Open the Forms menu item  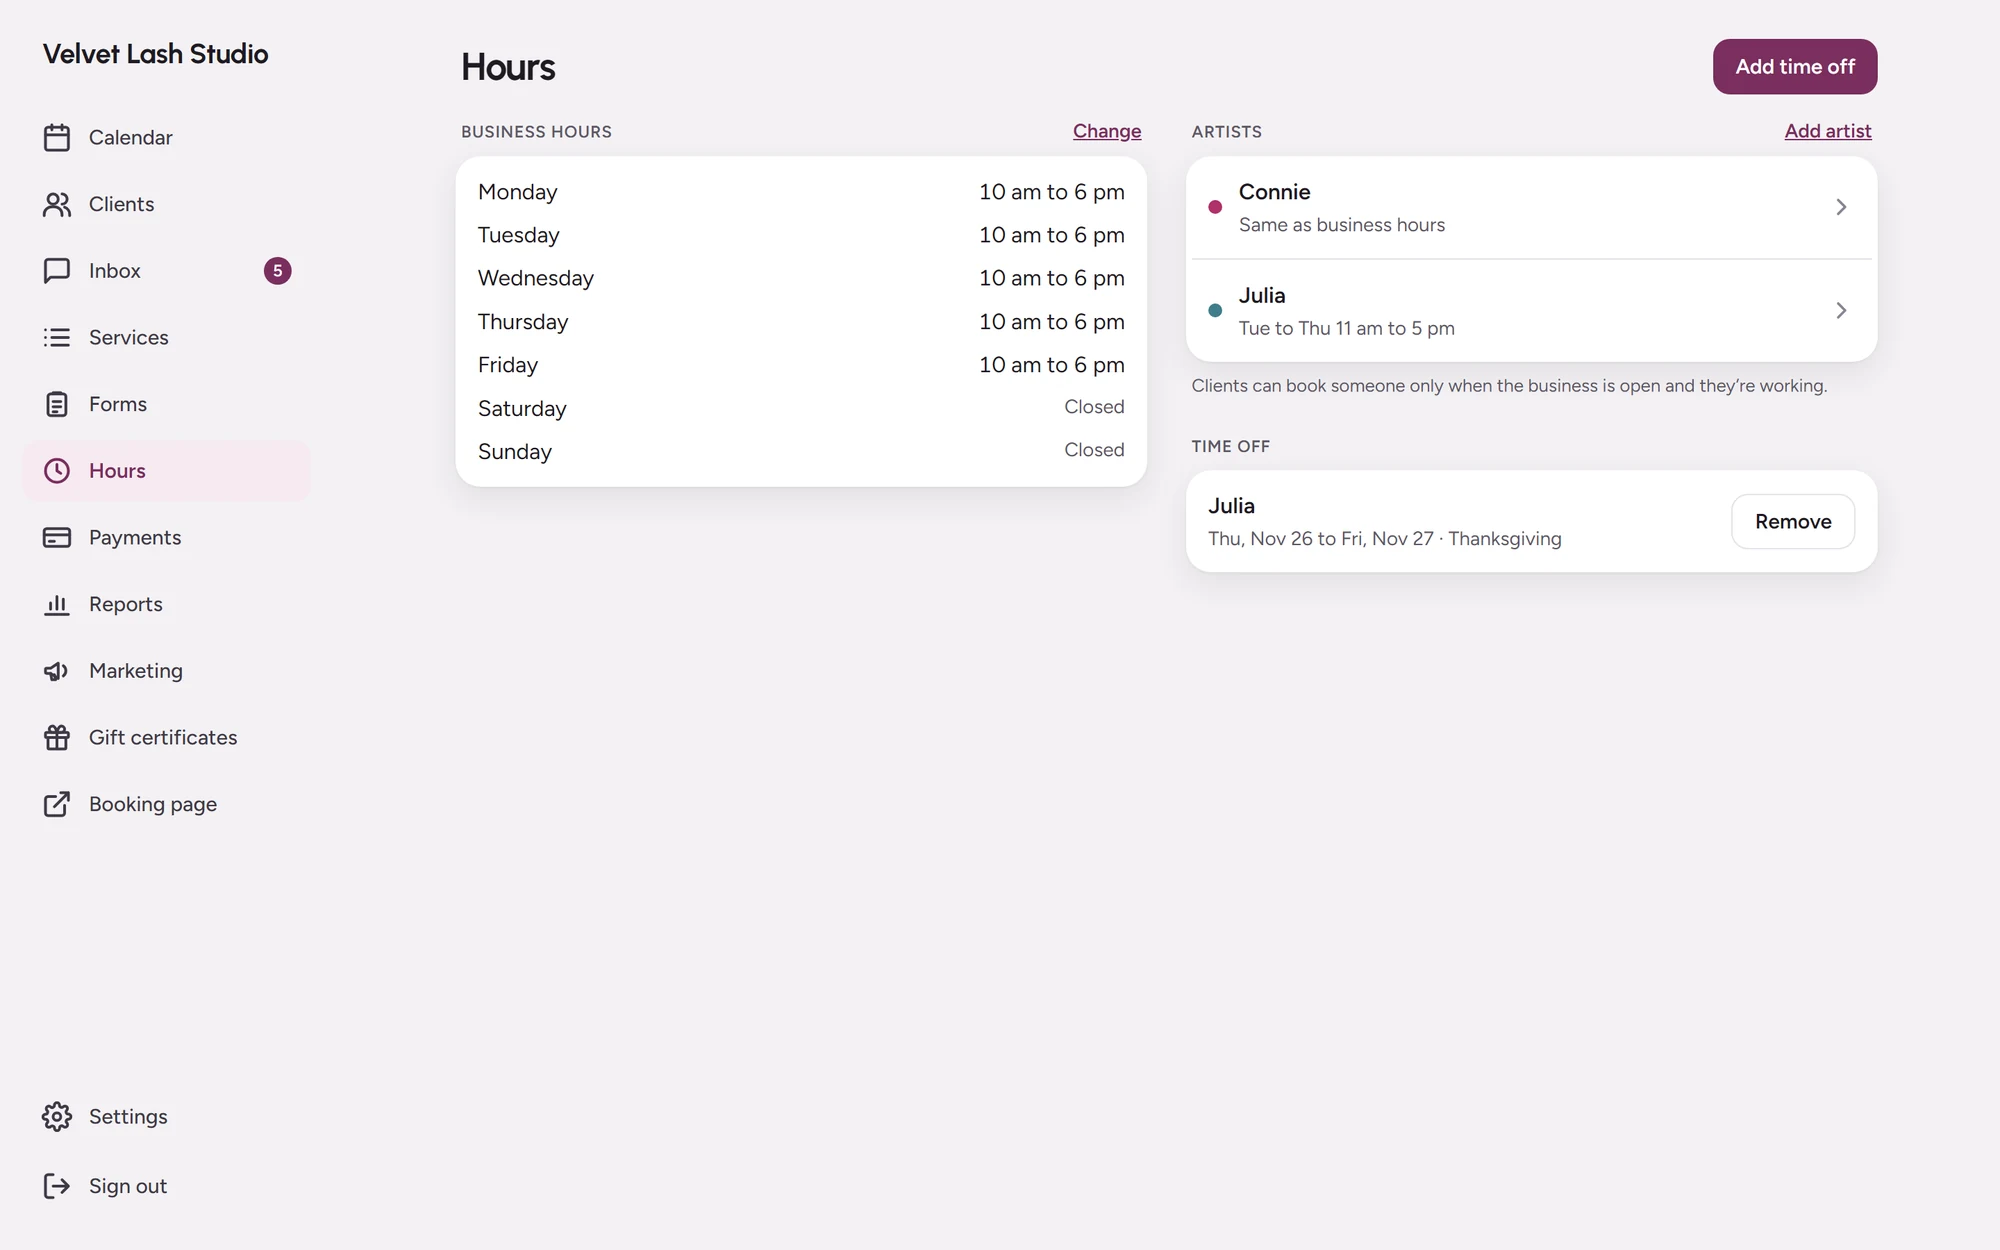pos(166,404)
